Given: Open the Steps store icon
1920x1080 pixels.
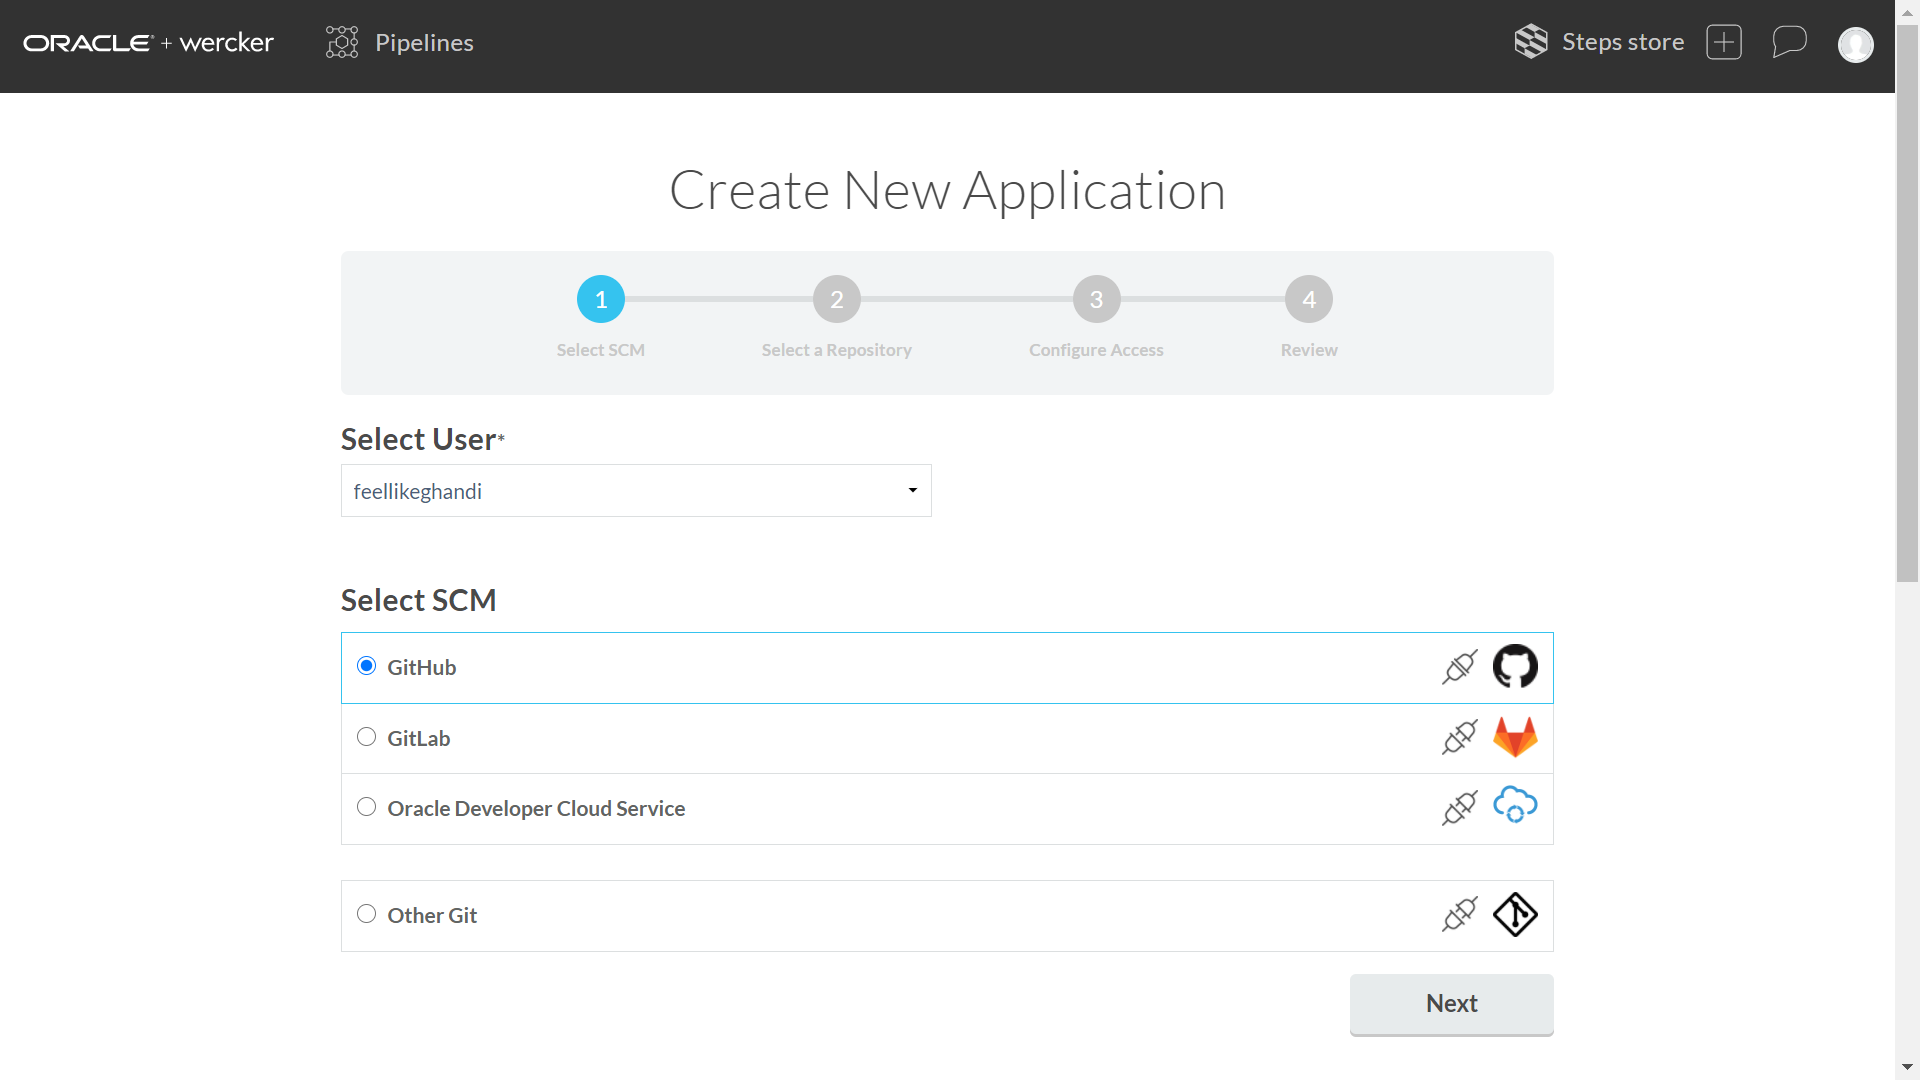Looking at the screenshot, I should click(1530, 42).
